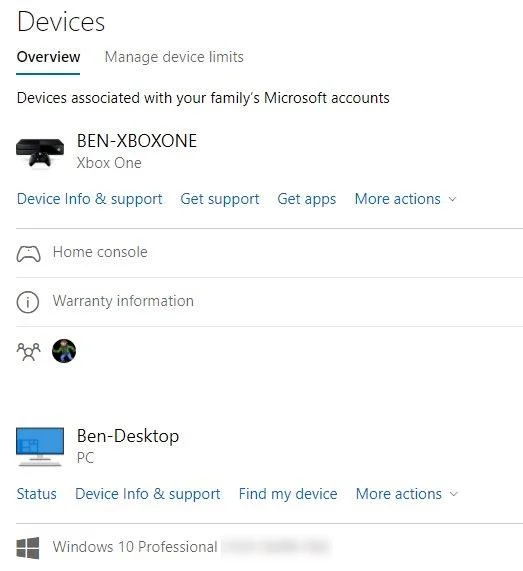Screen dimensions: 523x571
Task: Expand More actions for Ben-Desktop
Action: [406, 494]
